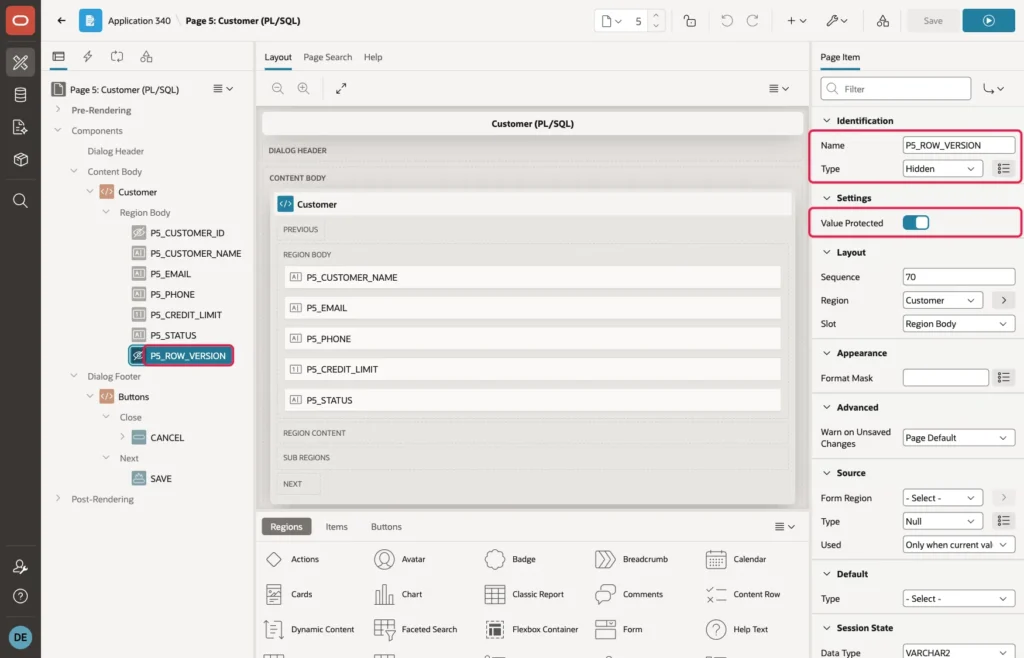This screenshot has height=658, width=1024.
Task: Open the page selector dropdown in toolbar
Action: (611, 21)
